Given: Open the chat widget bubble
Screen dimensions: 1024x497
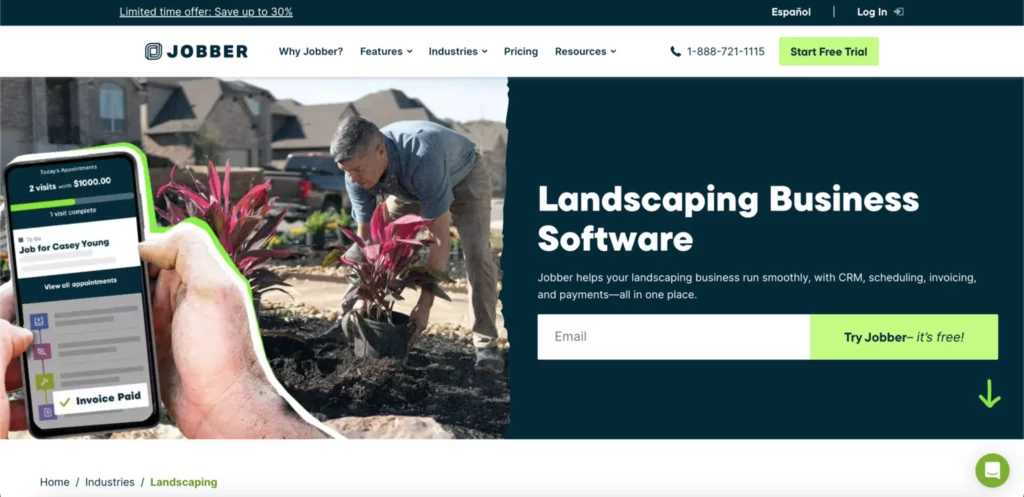Looking at the screenshot, I should coord(992,470).
